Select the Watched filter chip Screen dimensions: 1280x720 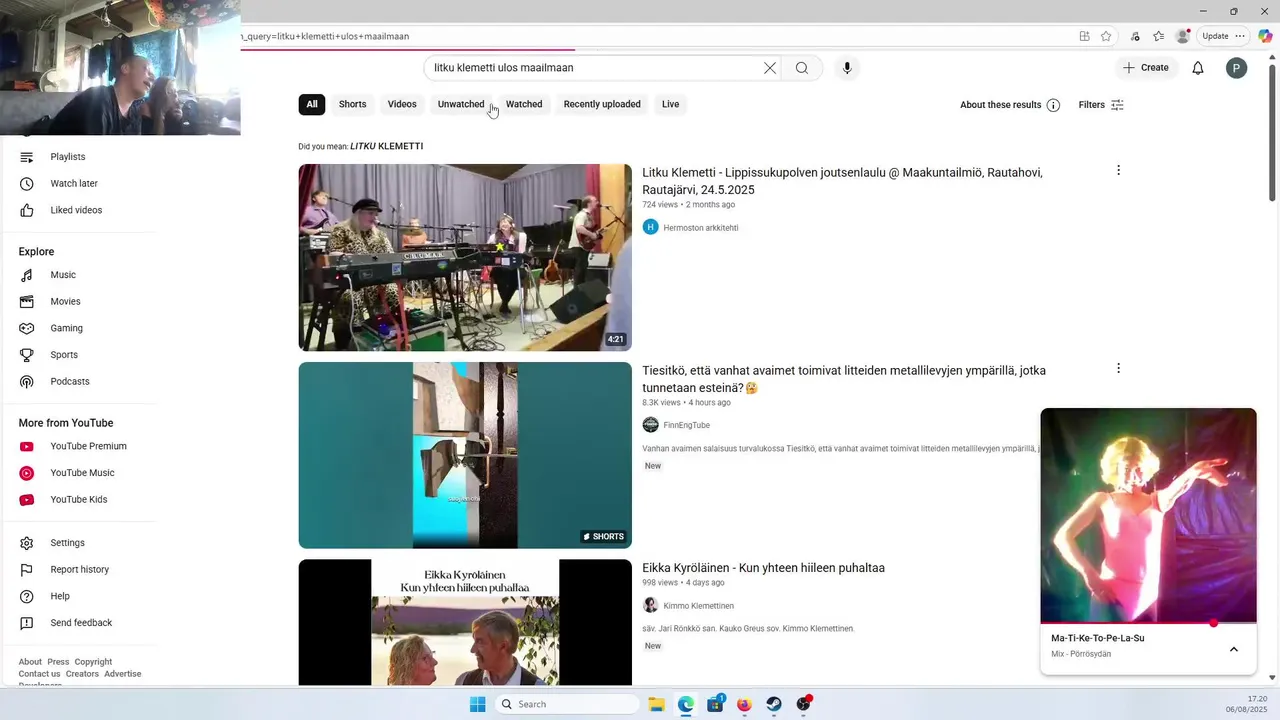pos(524,104)
